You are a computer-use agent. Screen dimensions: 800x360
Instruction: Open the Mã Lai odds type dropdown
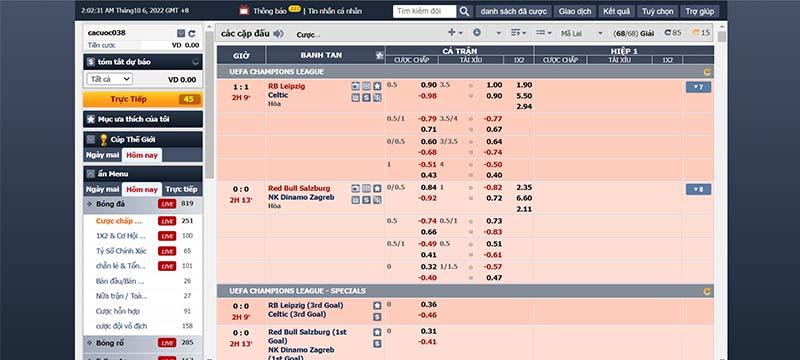point(582,34)
